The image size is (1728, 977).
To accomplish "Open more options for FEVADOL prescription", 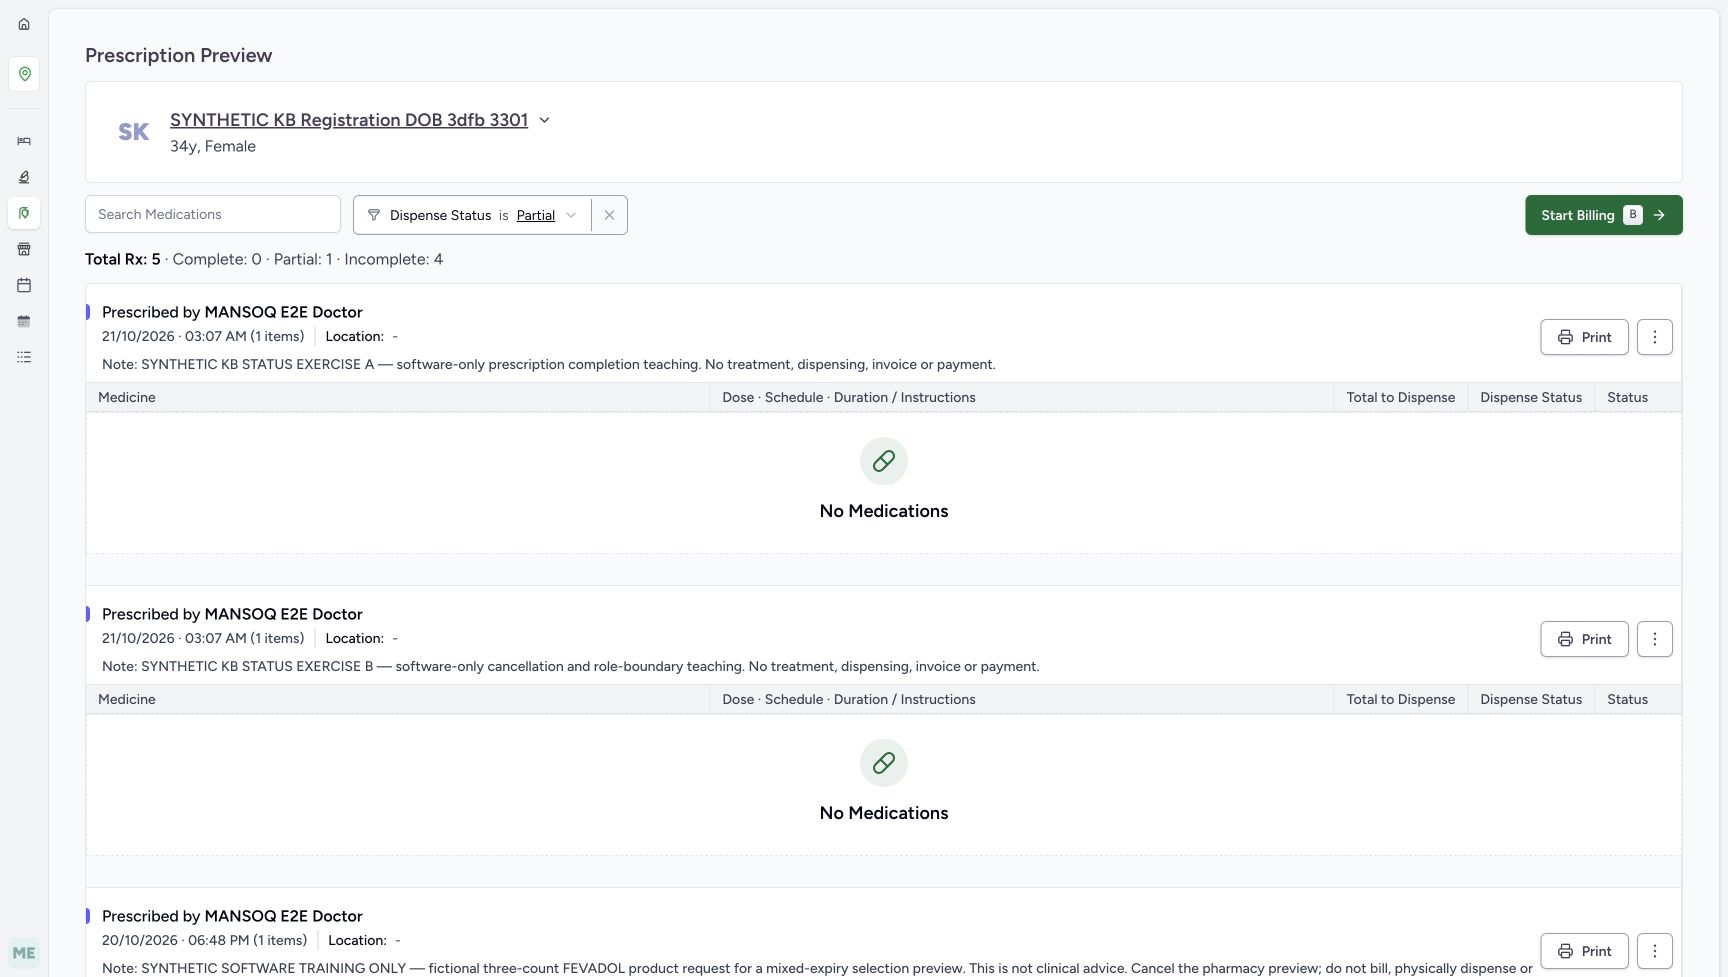I will (x=1655, y=951).
